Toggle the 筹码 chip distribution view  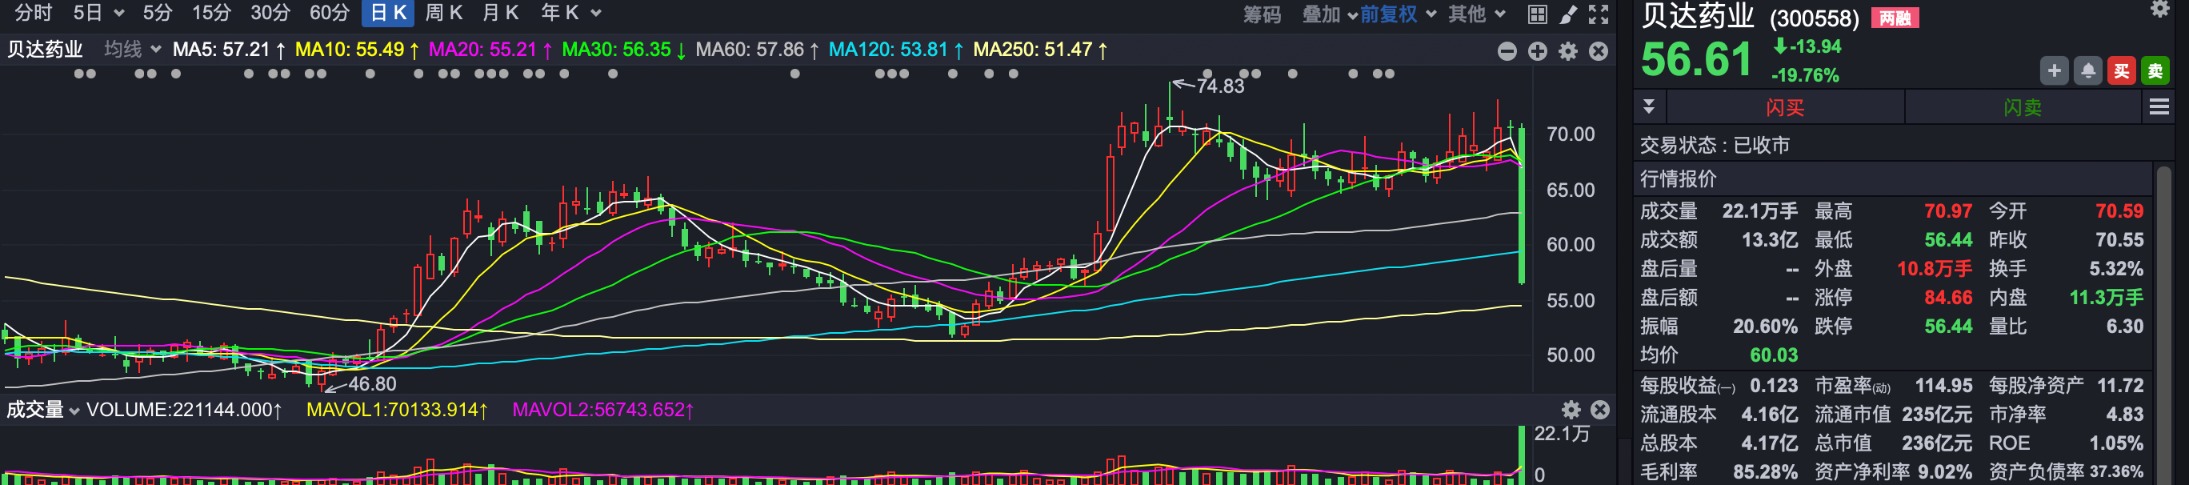click(x=1262, y=14)
